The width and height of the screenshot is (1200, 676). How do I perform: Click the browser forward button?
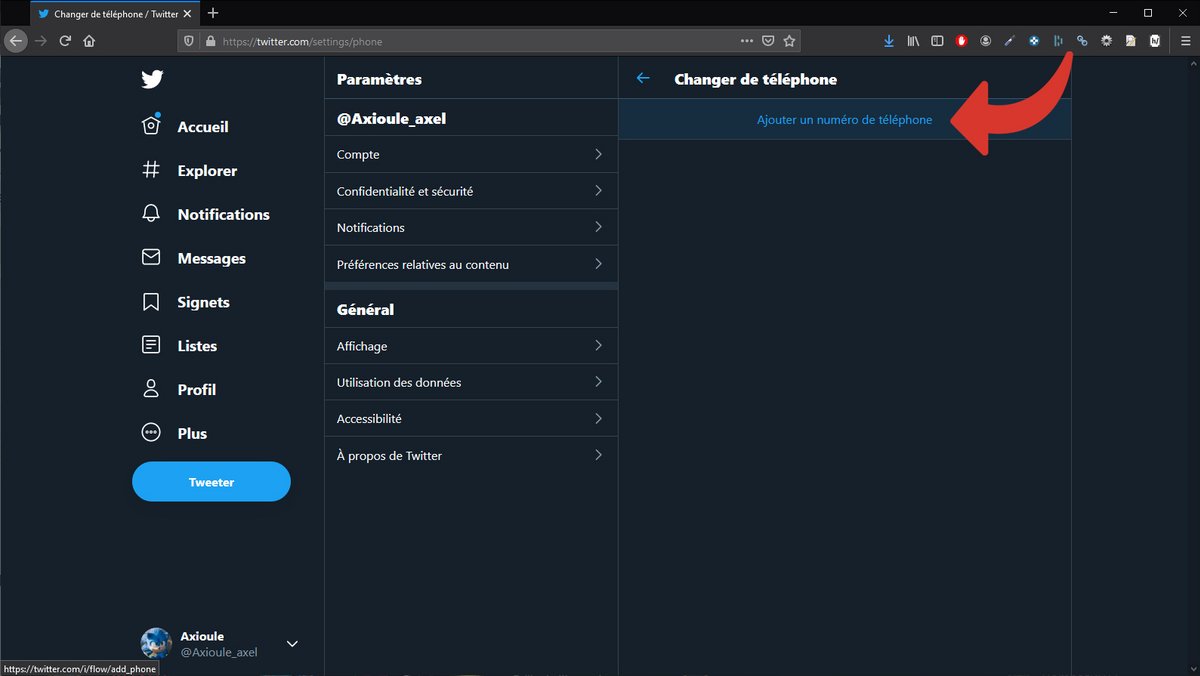click(x=41, y=41)
